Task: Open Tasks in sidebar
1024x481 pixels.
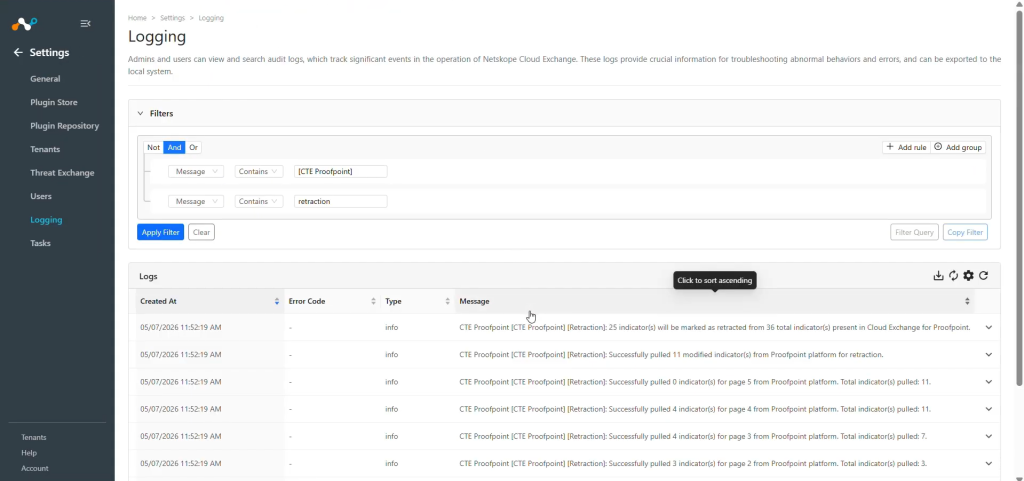Action: [40, 243]
